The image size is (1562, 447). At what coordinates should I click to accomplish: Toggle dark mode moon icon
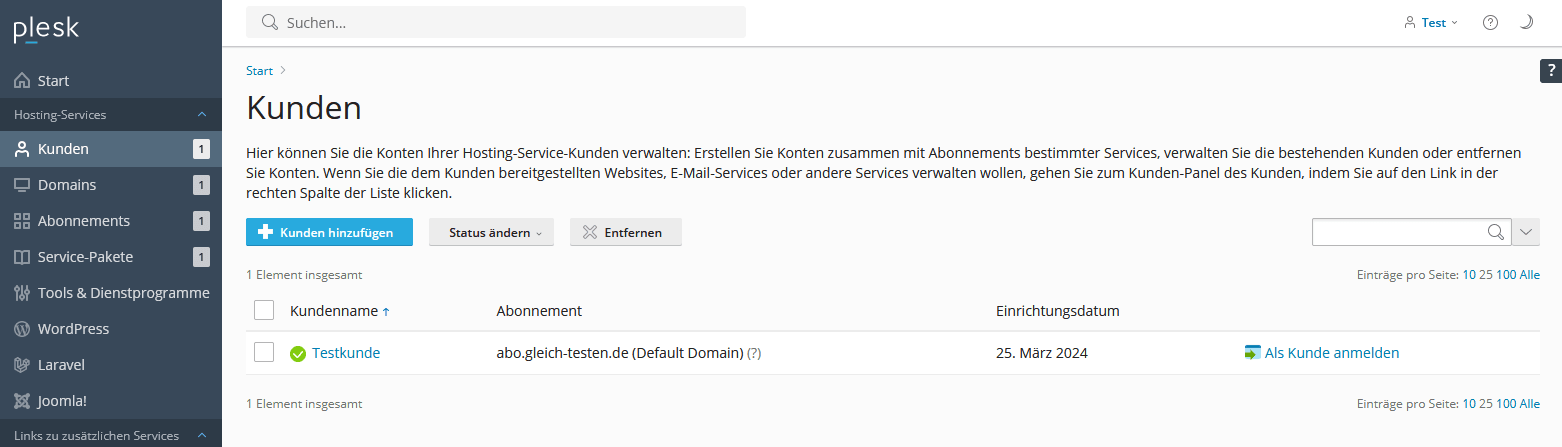1526,22
